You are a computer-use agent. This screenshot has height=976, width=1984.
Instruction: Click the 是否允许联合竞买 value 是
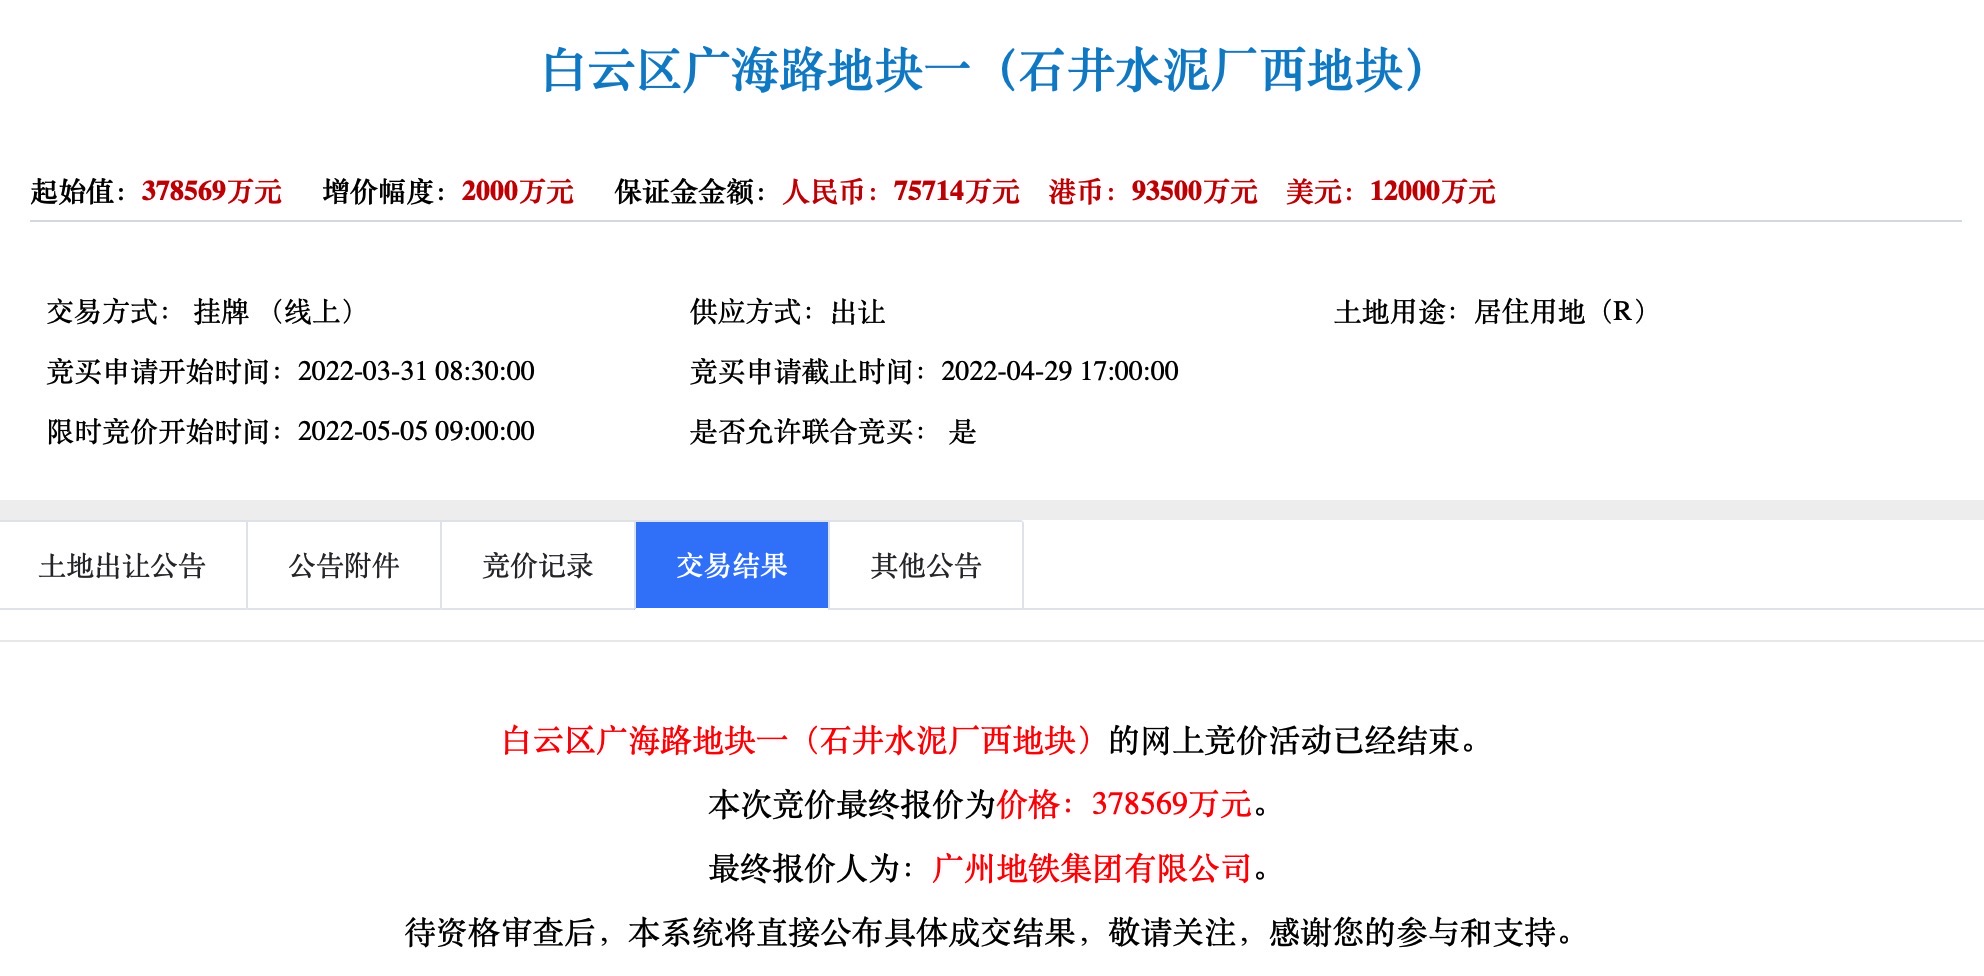pos(962,431)
